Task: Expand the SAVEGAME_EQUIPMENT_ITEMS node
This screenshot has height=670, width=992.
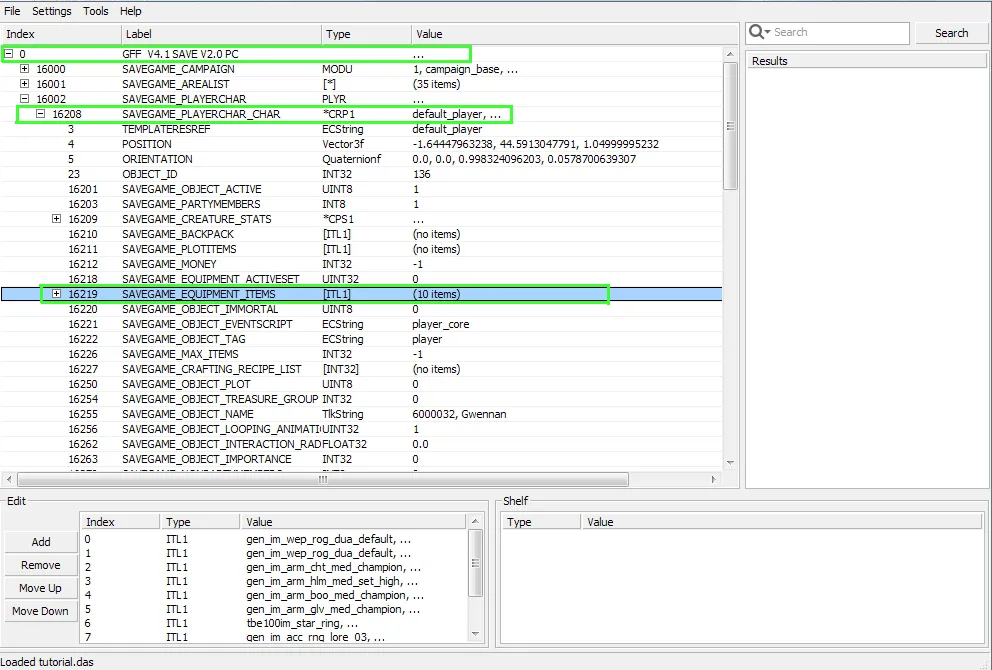Action: tap(57, 294)
